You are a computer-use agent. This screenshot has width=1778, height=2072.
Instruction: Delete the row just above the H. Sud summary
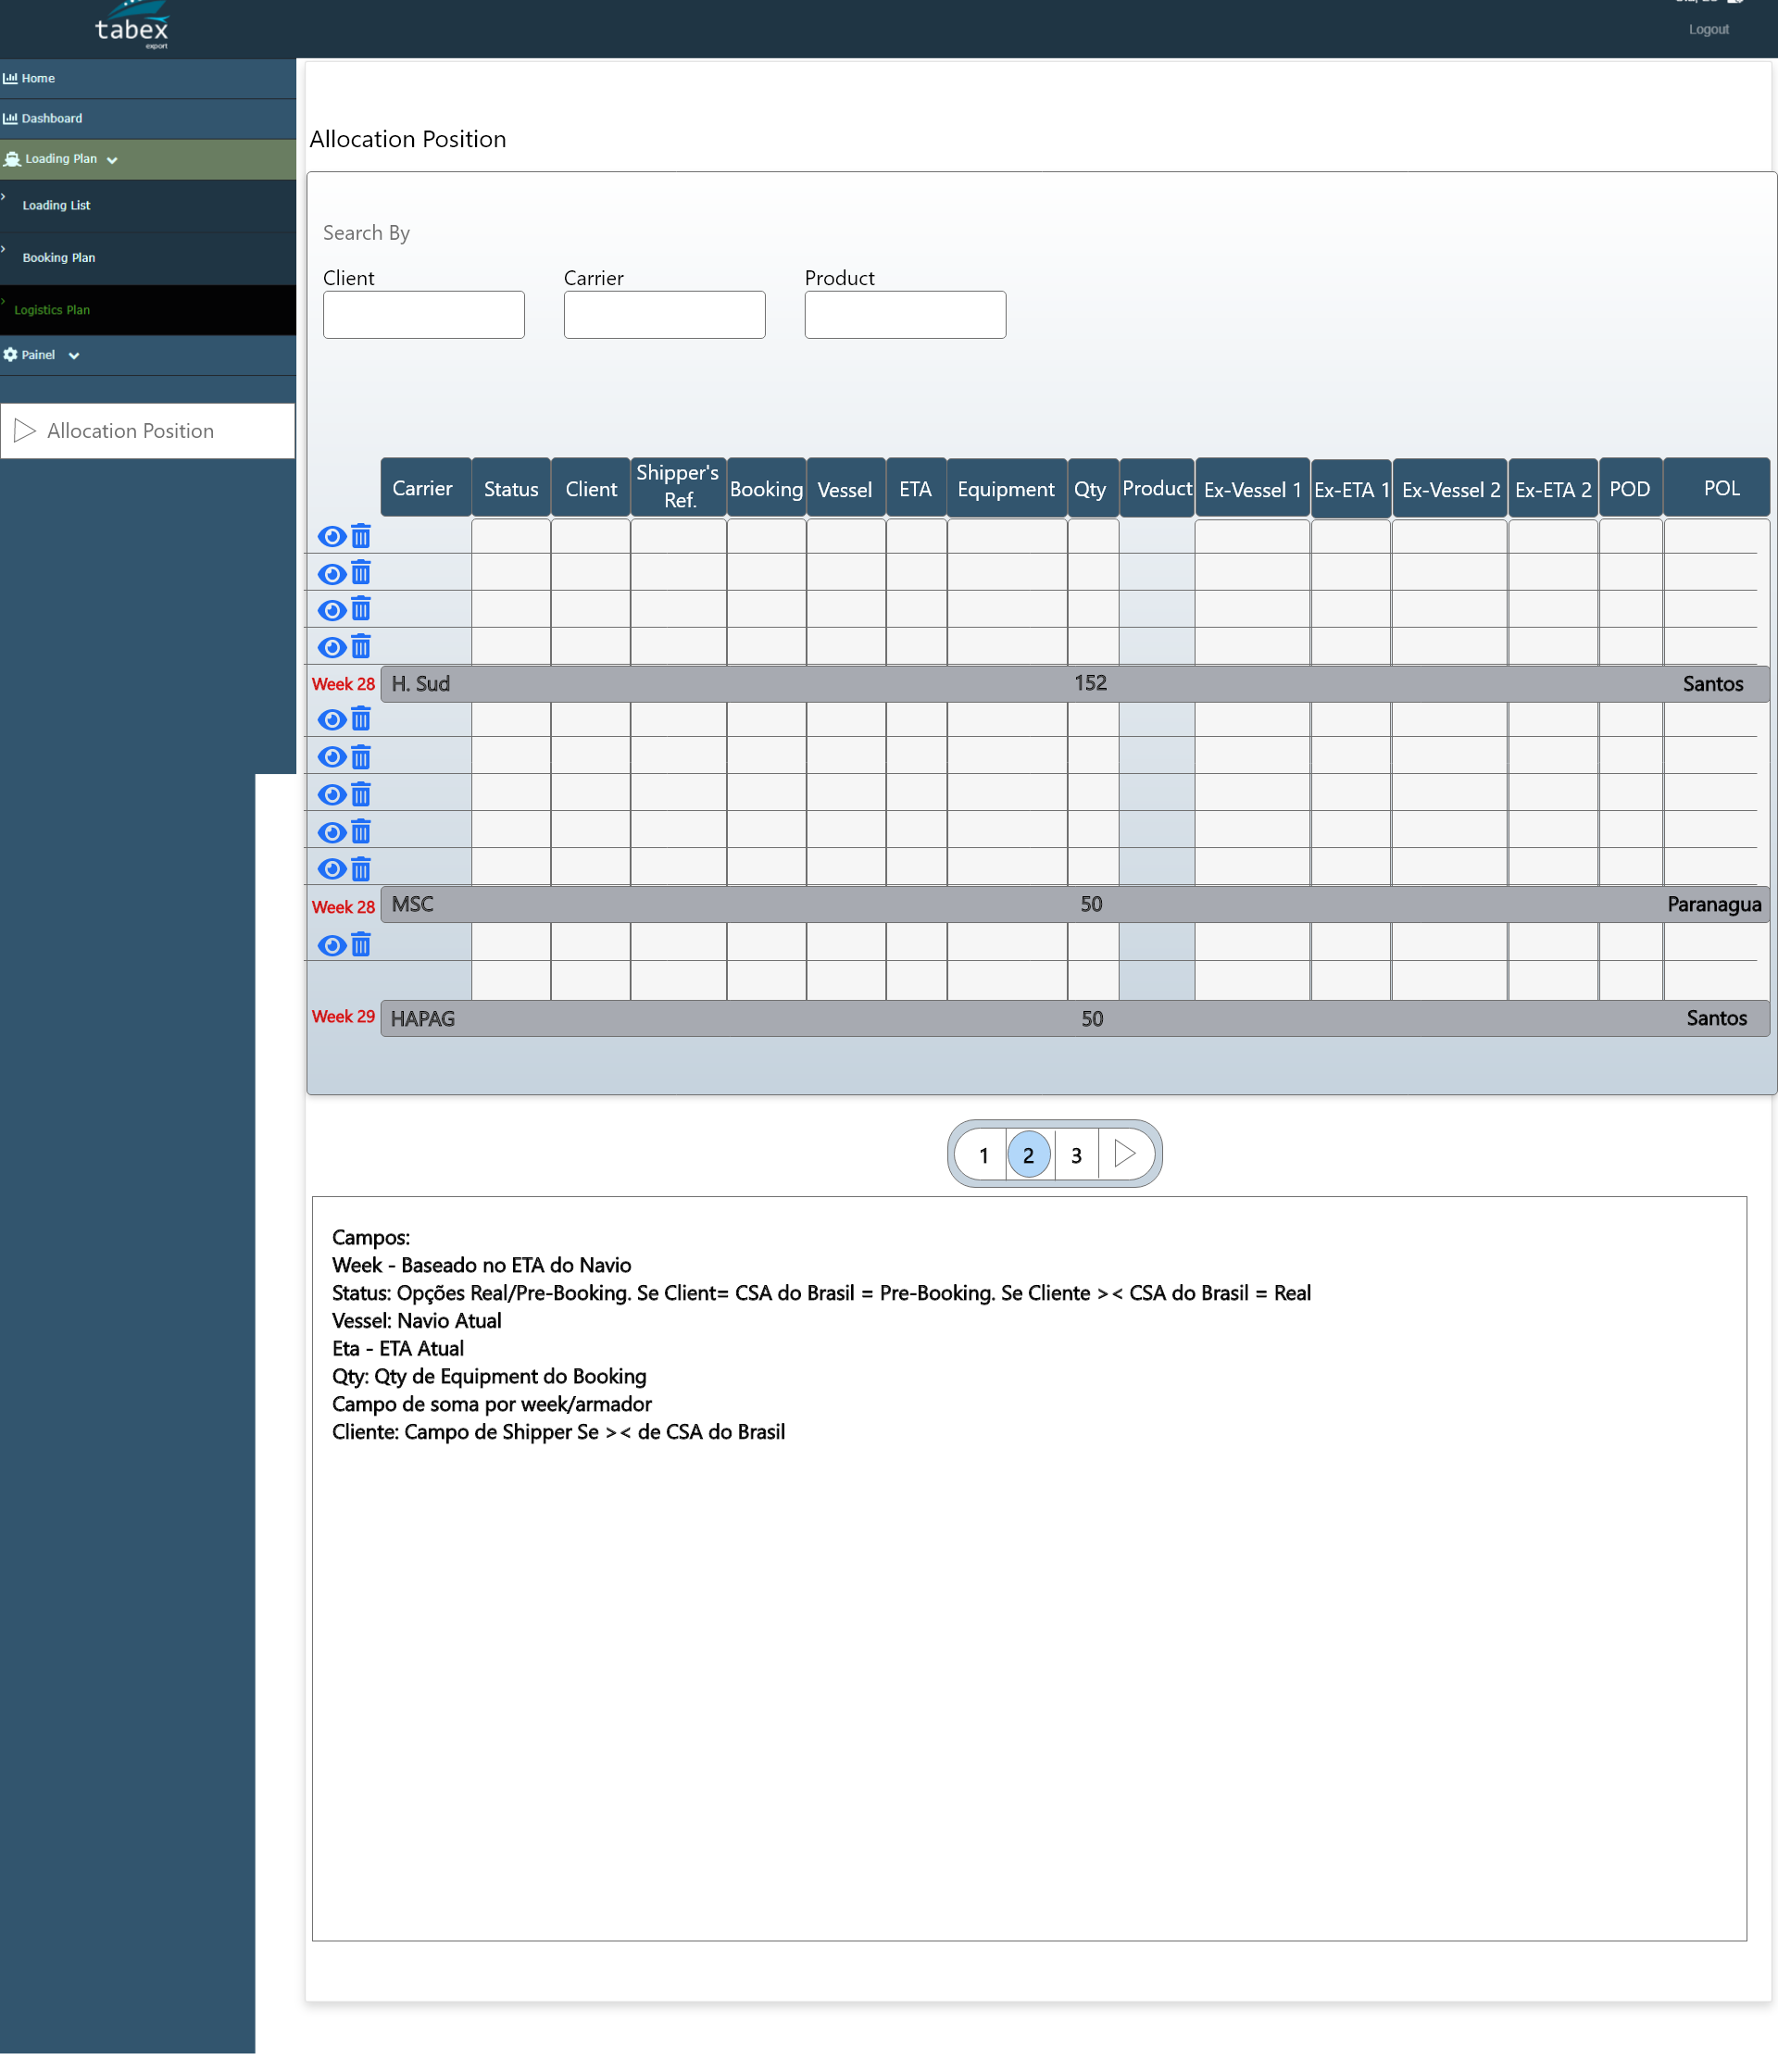tap(361, 647)
